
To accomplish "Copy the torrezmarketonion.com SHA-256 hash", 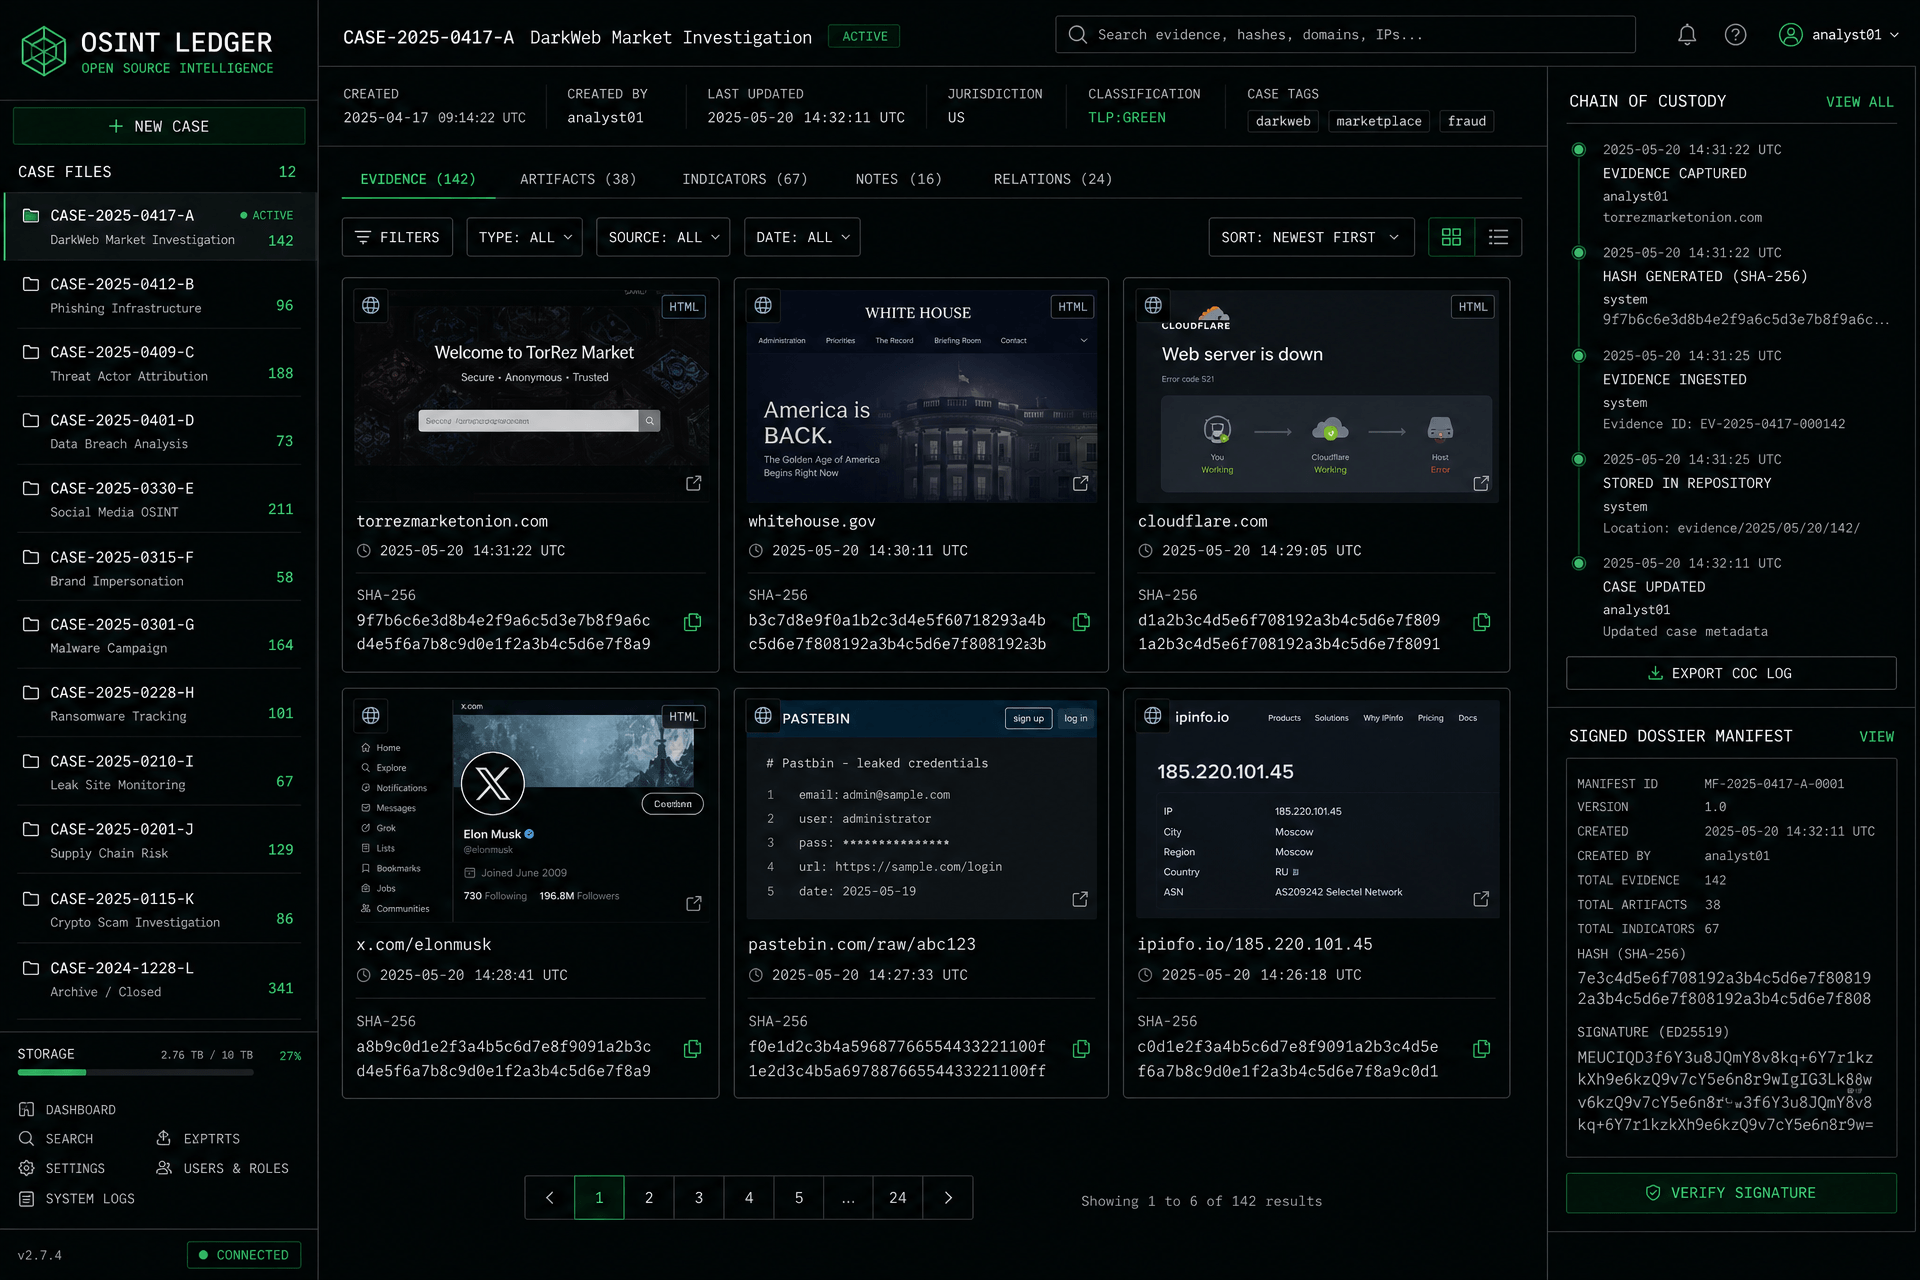I will click(x=692, y=622).
